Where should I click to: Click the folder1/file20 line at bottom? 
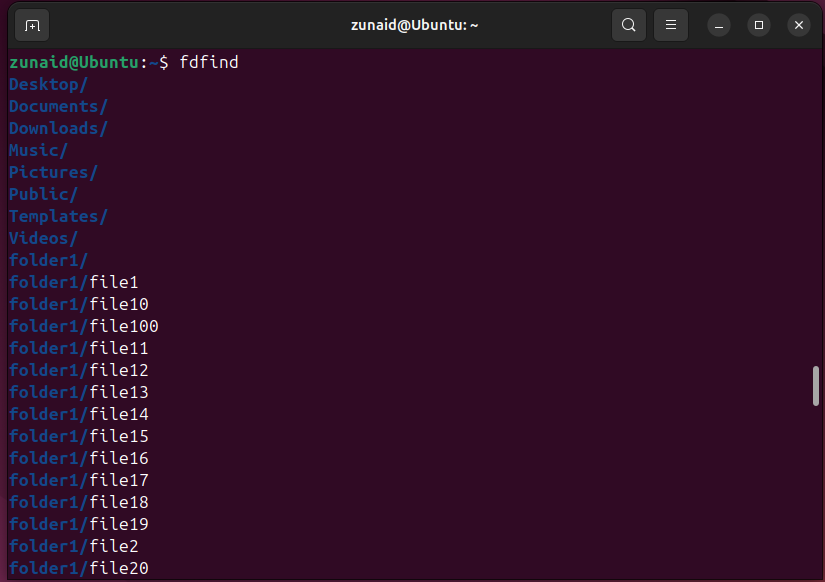click(78, 568)
